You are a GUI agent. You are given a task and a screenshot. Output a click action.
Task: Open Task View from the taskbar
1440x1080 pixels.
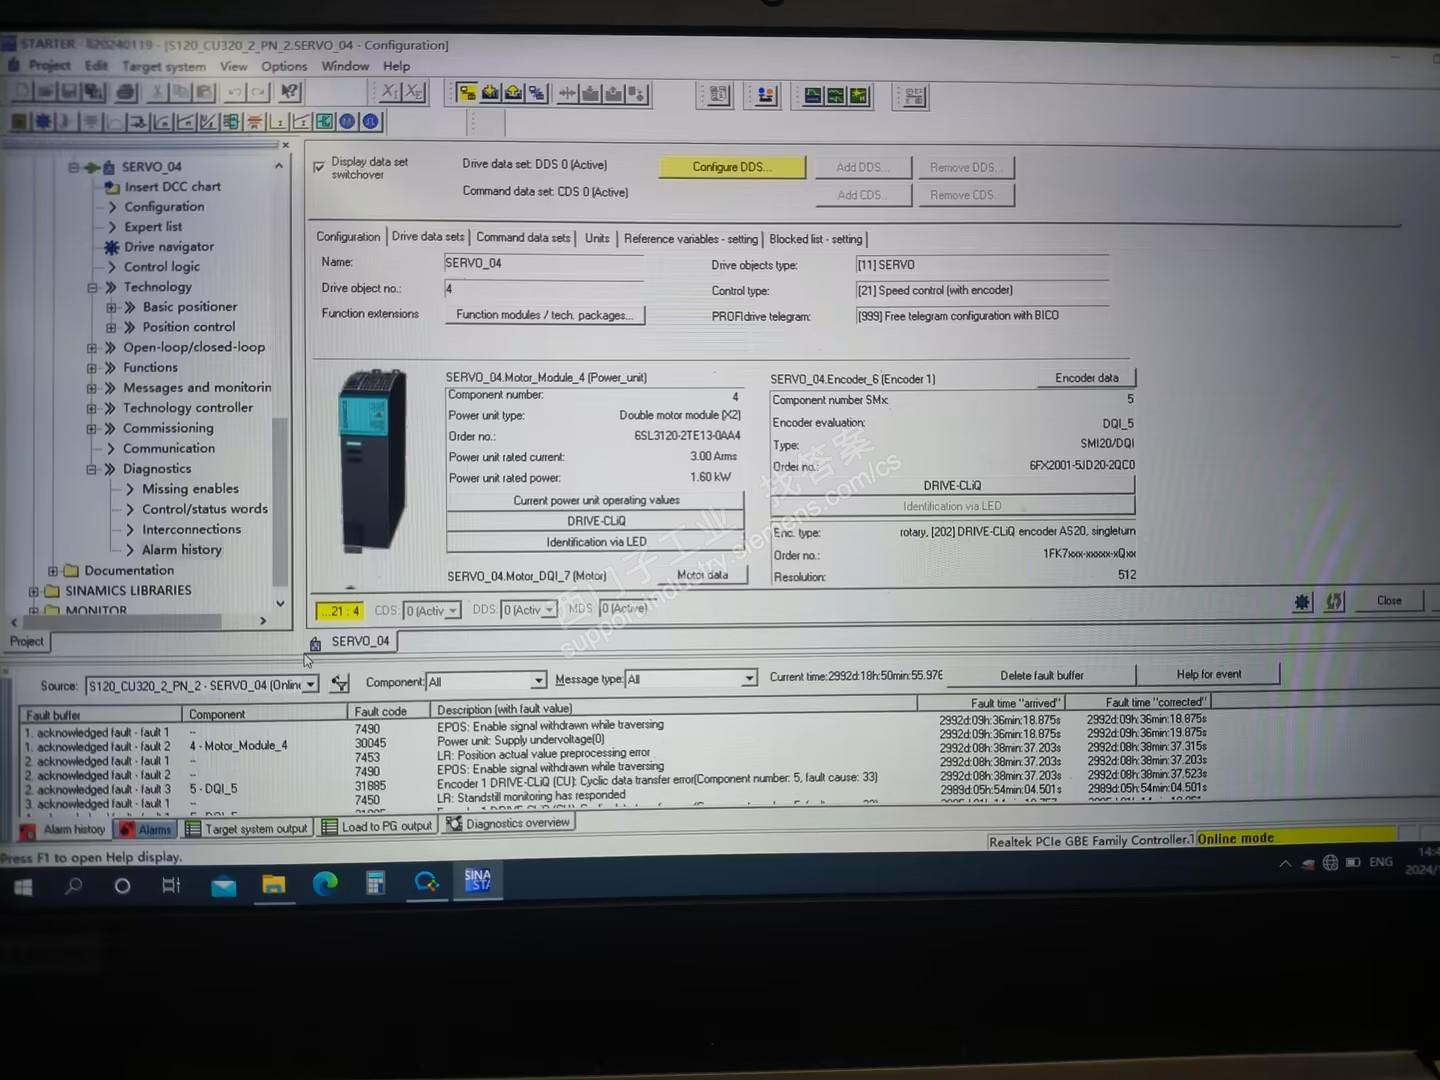click(x=171, y=885)
